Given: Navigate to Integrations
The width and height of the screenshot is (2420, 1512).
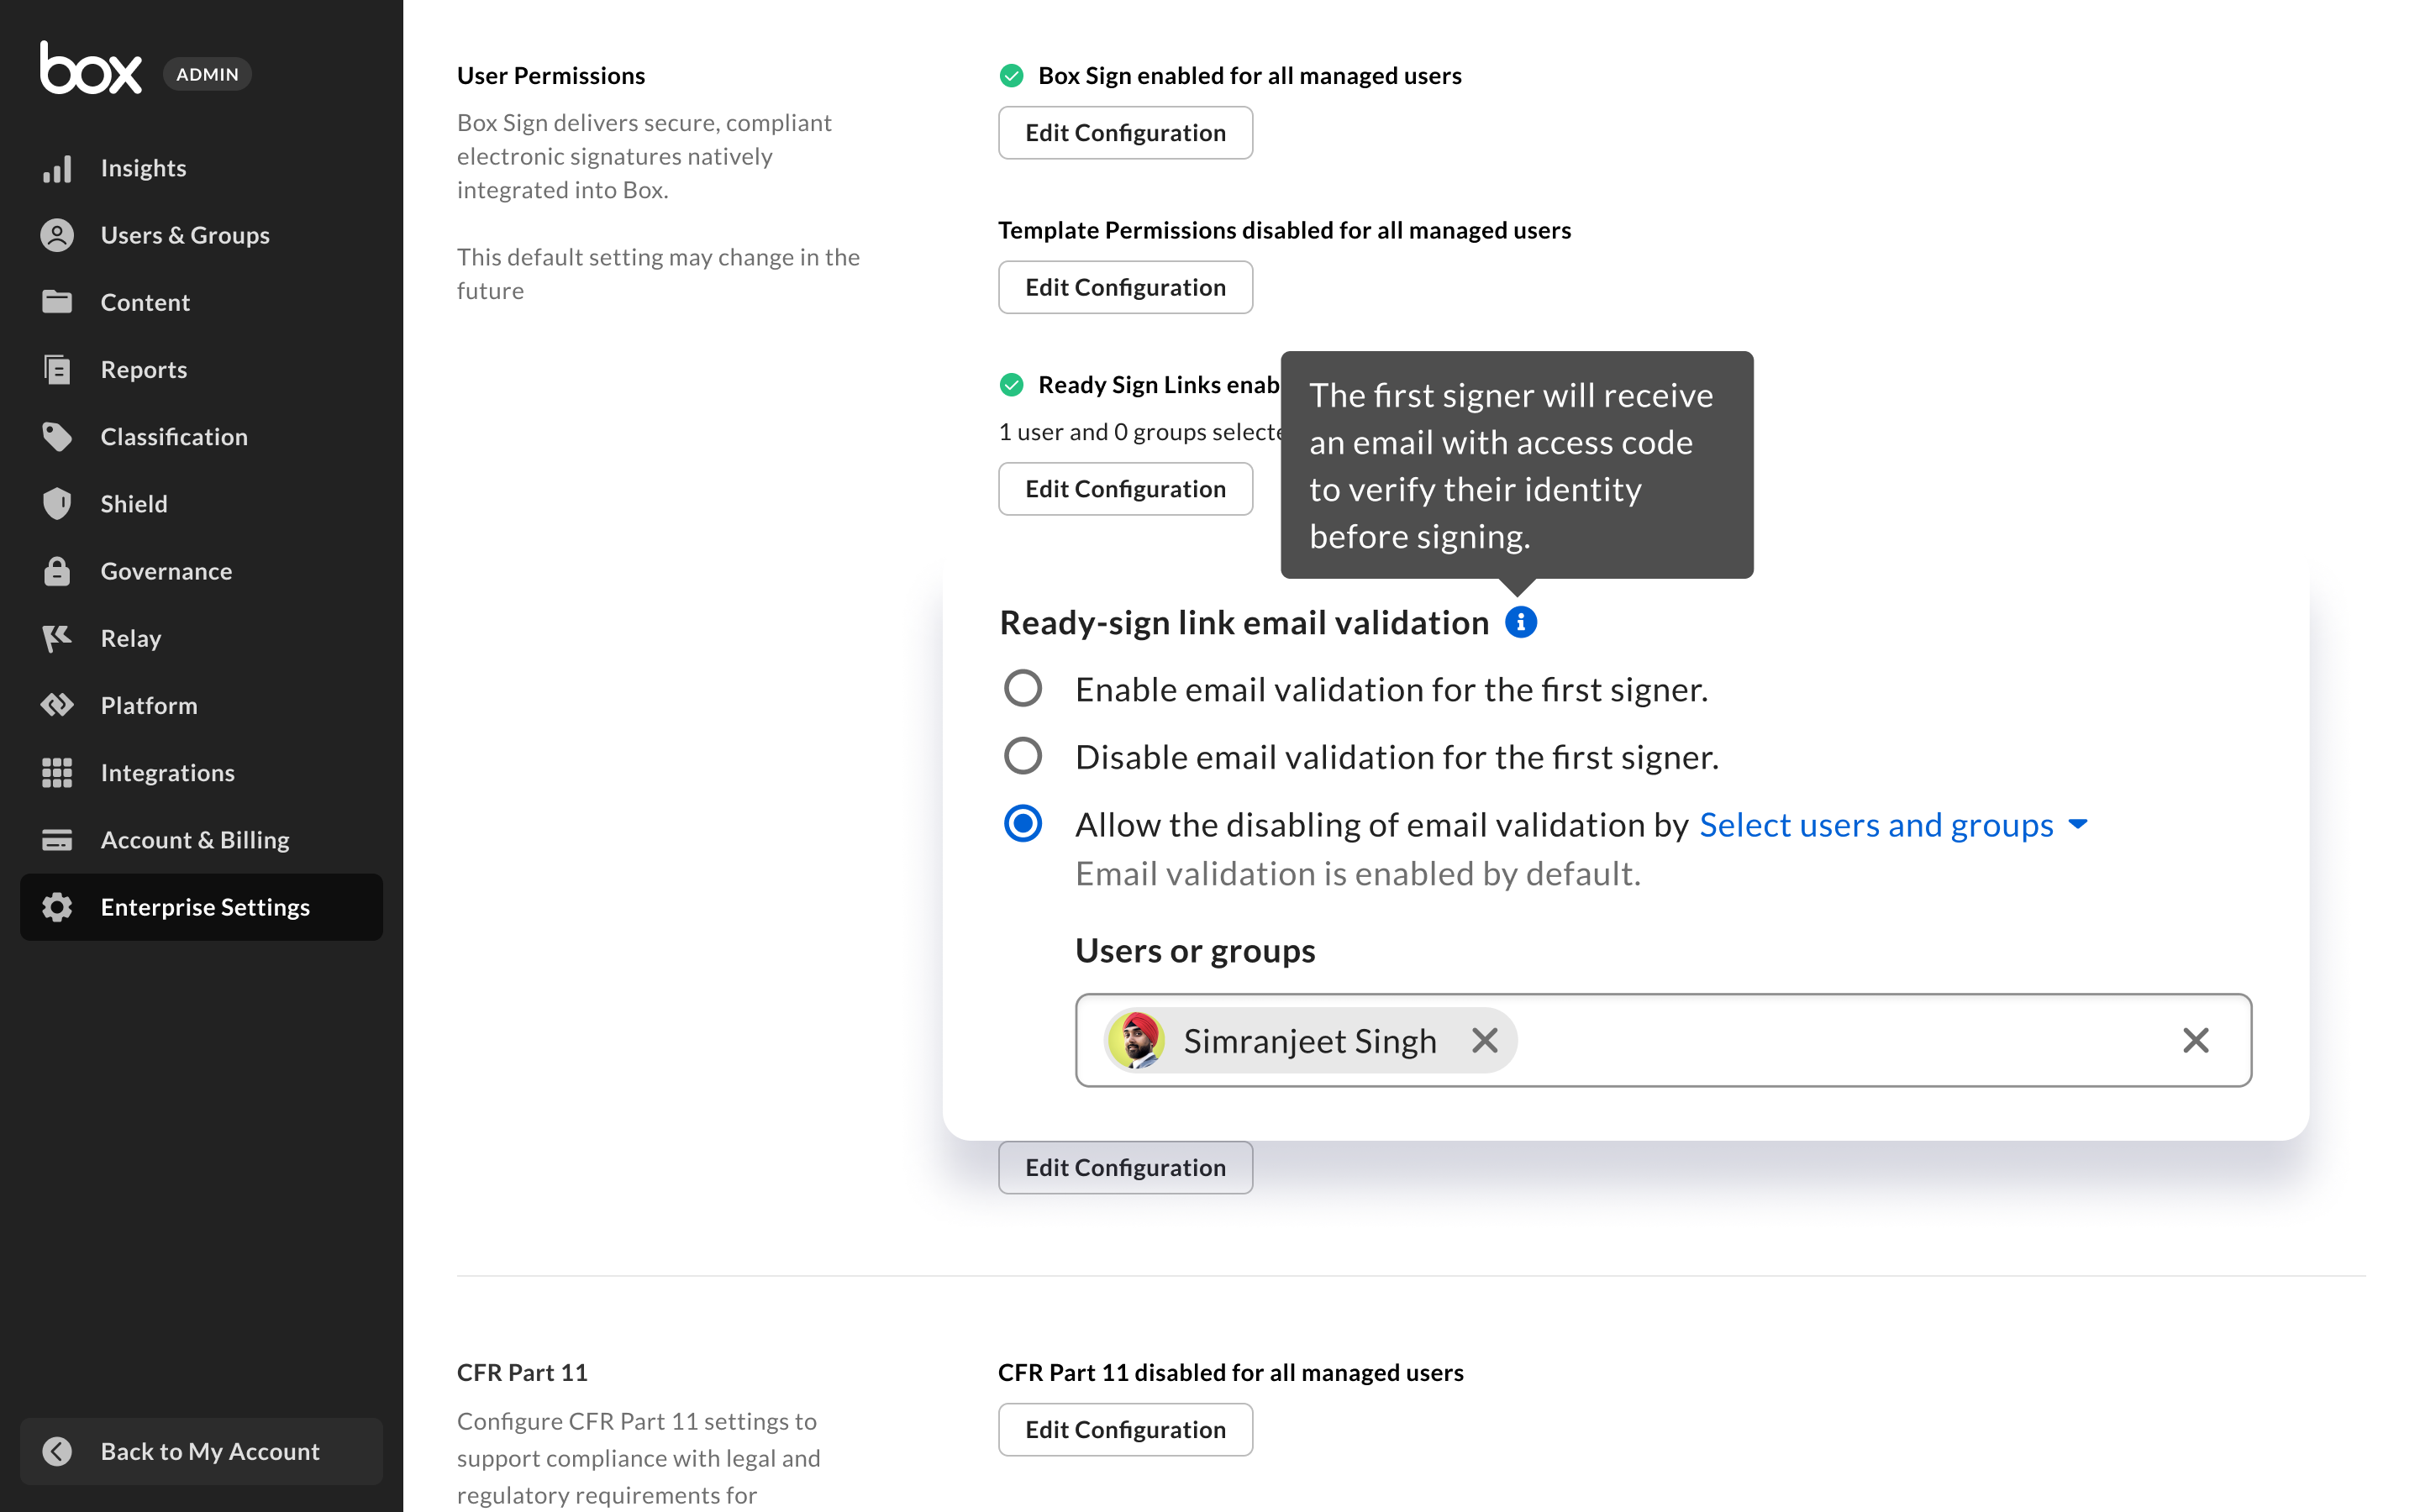Looking at the screenshot, I should pos(201,772).
